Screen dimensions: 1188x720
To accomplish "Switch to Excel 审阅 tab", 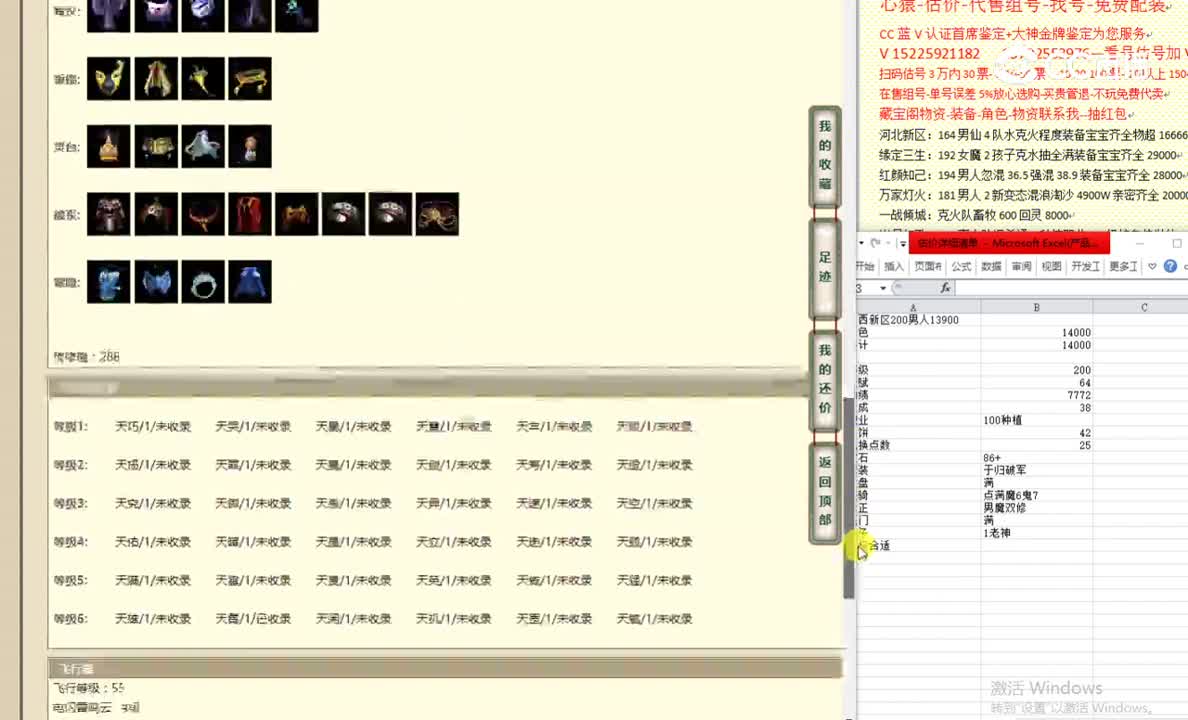I will pos(1021,266).
